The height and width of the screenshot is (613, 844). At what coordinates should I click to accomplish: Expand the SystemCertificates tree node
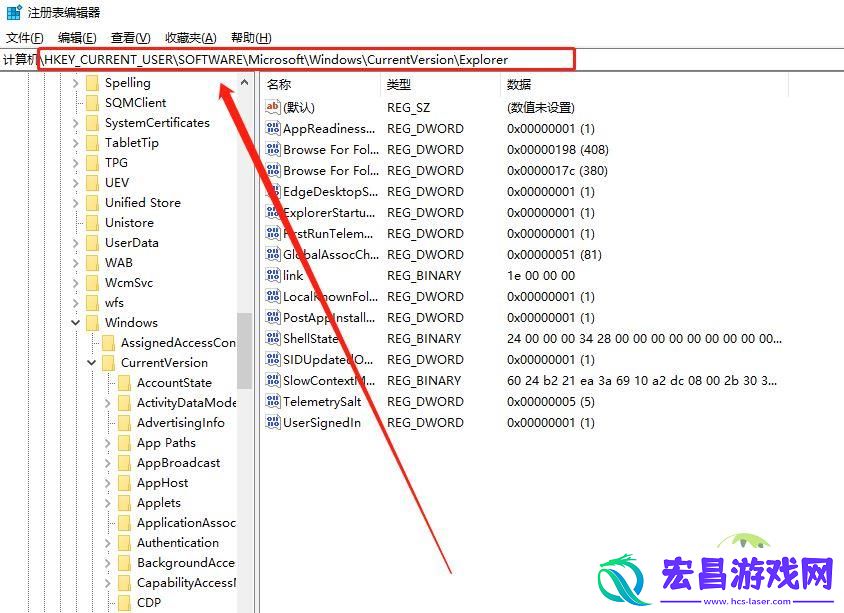coord(75,123)
